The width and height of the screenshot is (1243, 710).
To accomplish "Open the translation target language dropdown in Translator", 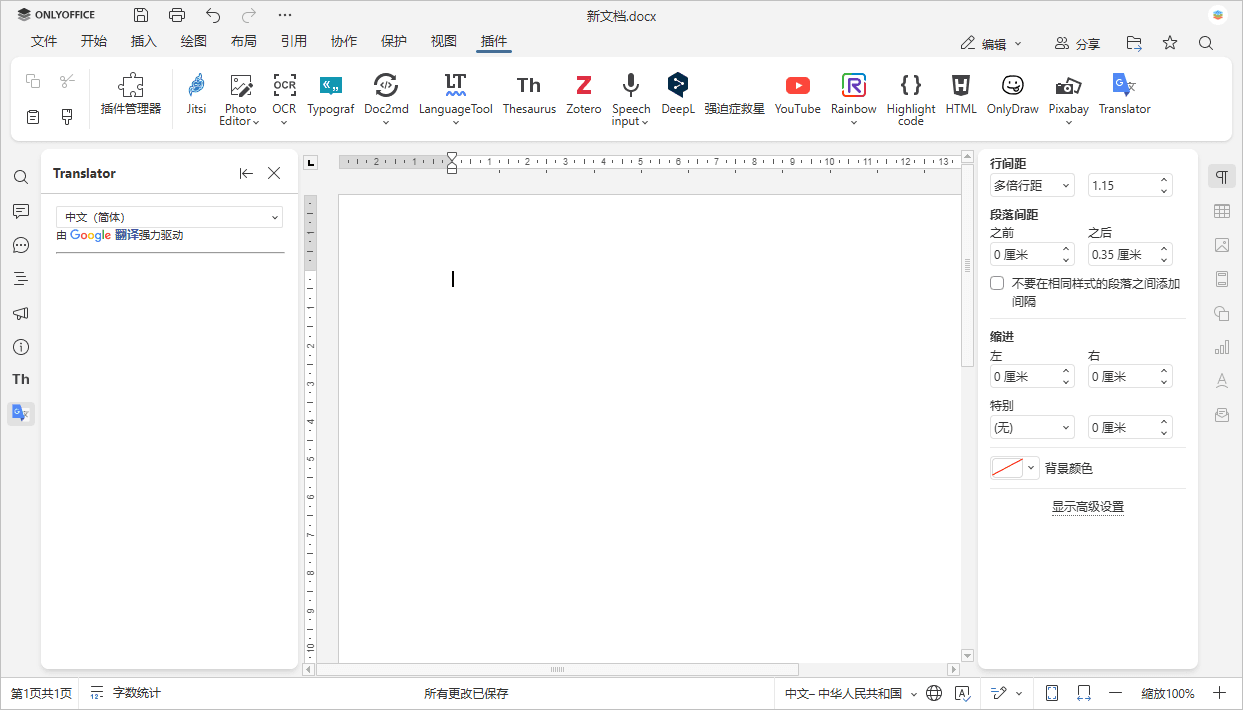I will click(x=169, y=217).
